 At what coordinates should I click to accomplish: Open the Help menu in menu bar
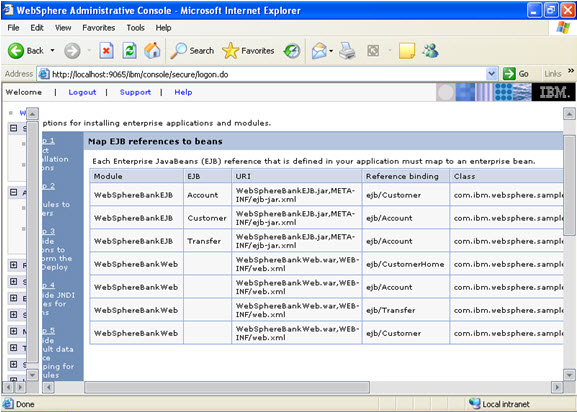click(x=163, y=28)
